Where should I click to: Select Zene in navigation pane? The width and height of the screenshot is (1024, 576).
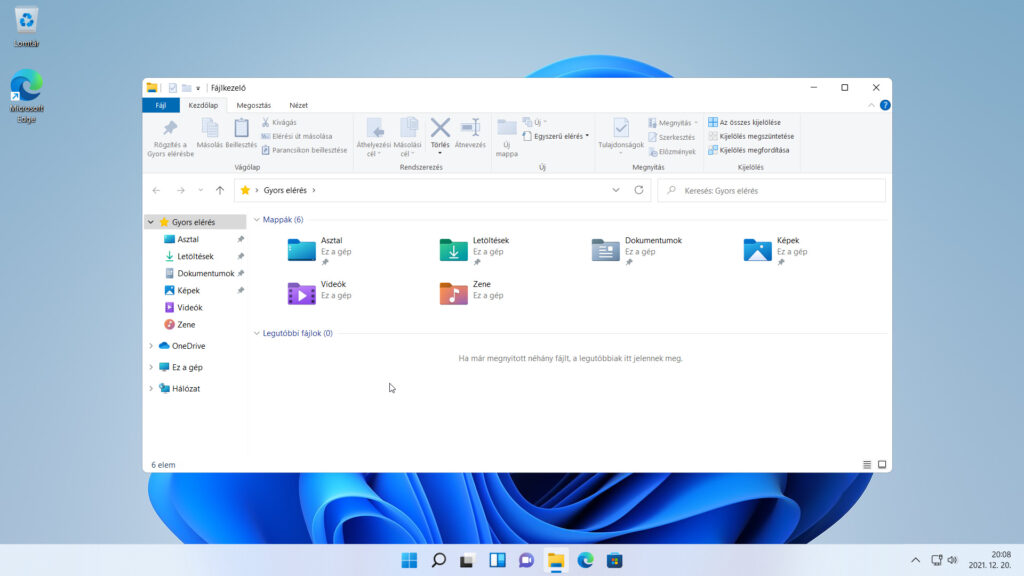(x=185, y=324)
